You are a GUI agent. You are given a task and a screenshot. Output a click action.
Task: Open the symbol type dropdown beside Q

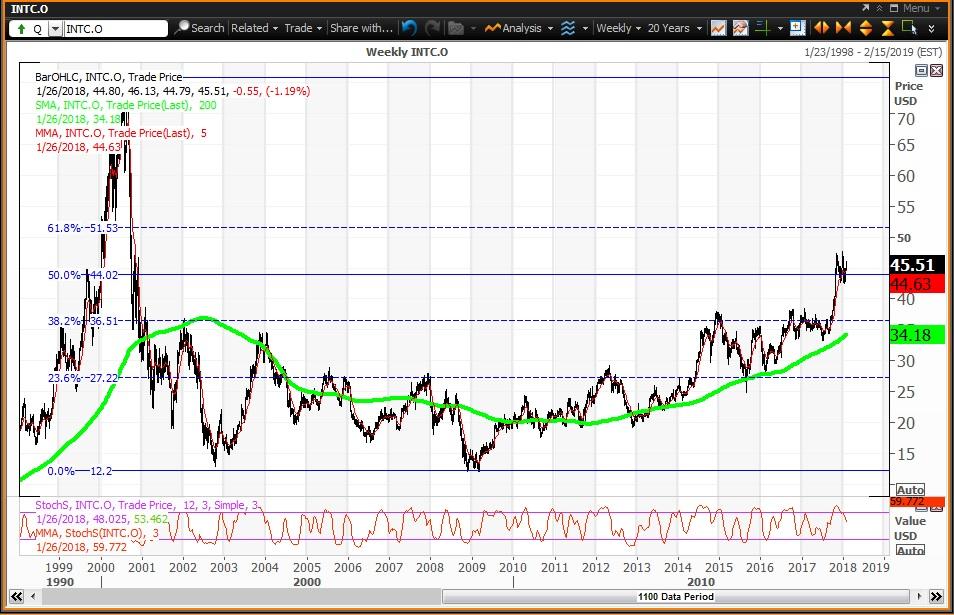[x=55, y=29]
